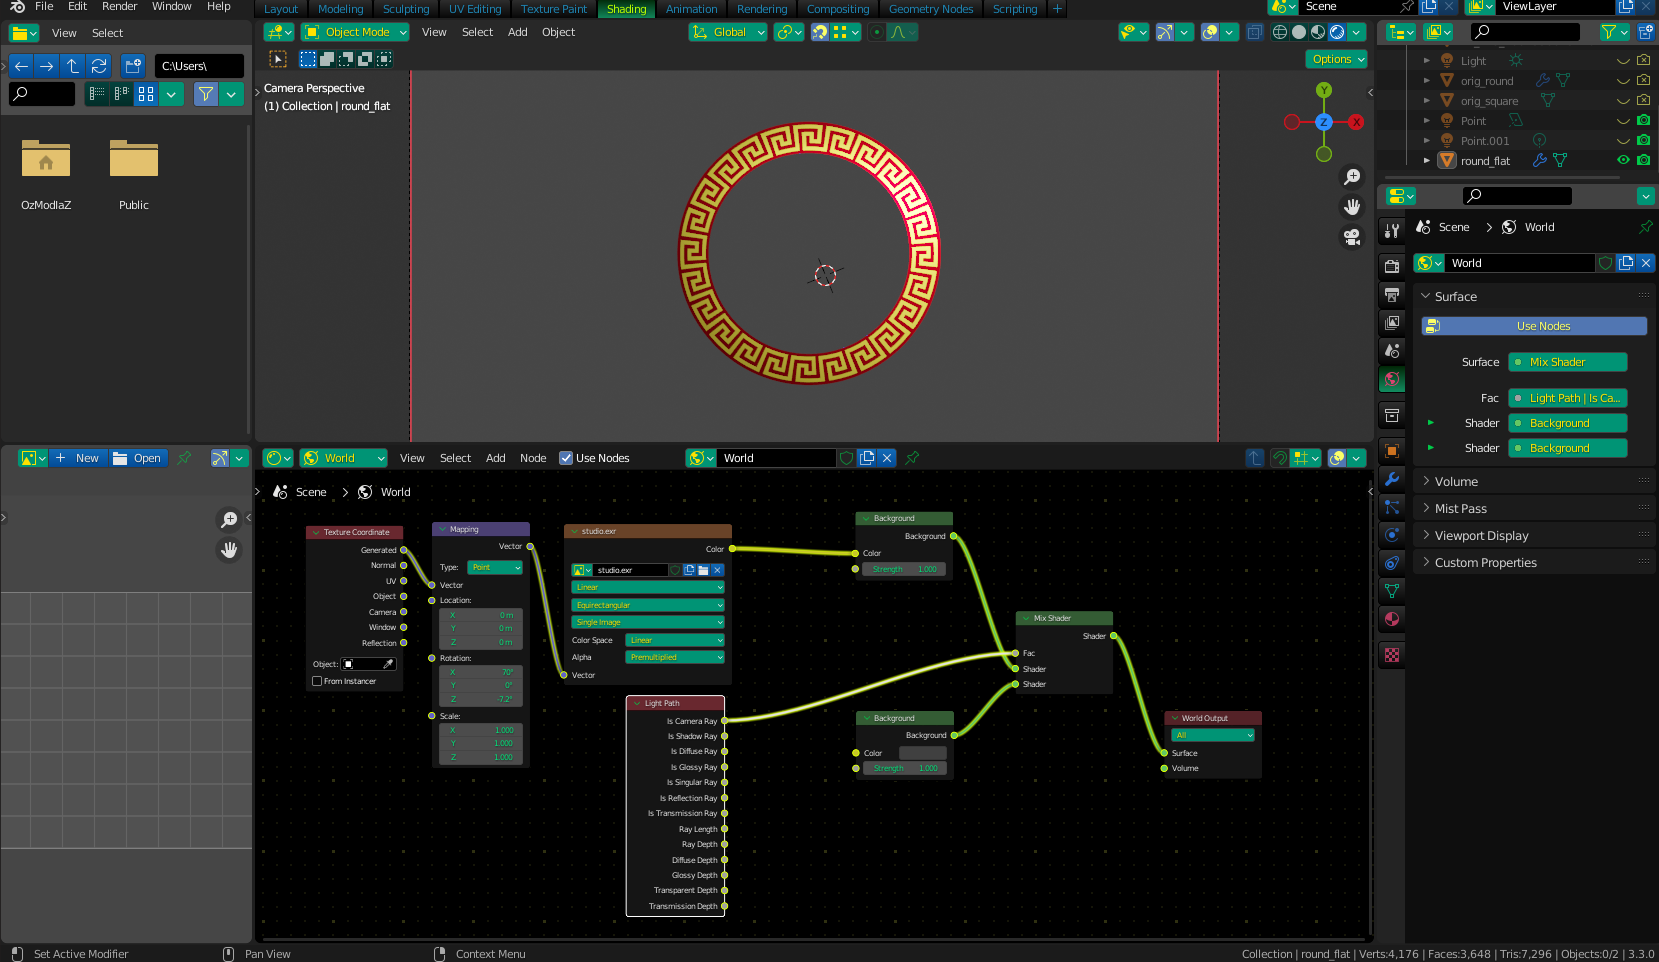Click color swatch on lower Background node
Image resolution: width=1659 pixels, height=962 pixels.
922,753
